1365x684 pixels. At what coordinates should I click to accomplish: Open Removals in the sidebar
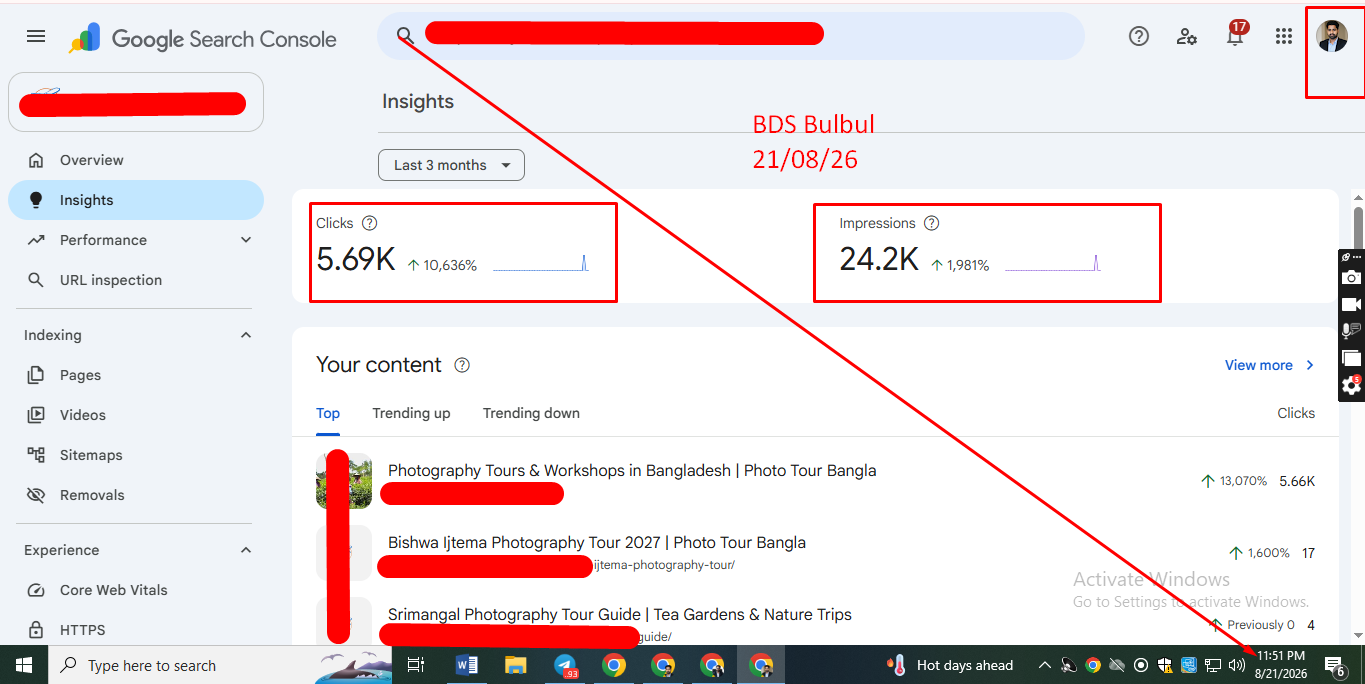click(136, 495)
